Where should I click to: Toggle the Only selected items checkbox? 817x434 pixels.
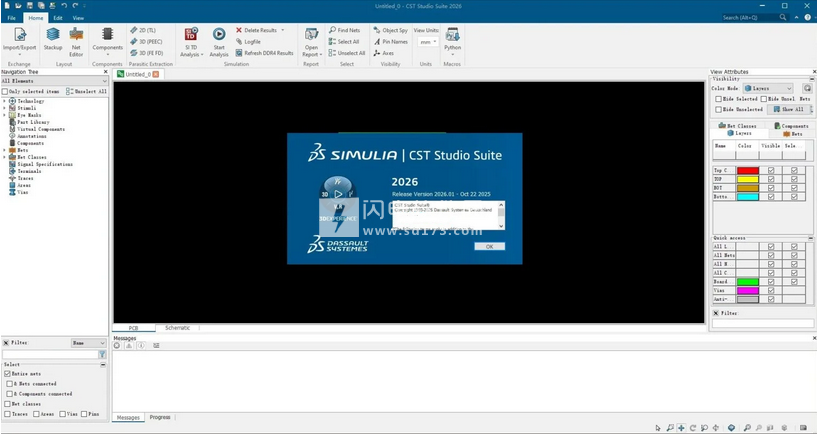pyautogui.click(x=5, y=91)
